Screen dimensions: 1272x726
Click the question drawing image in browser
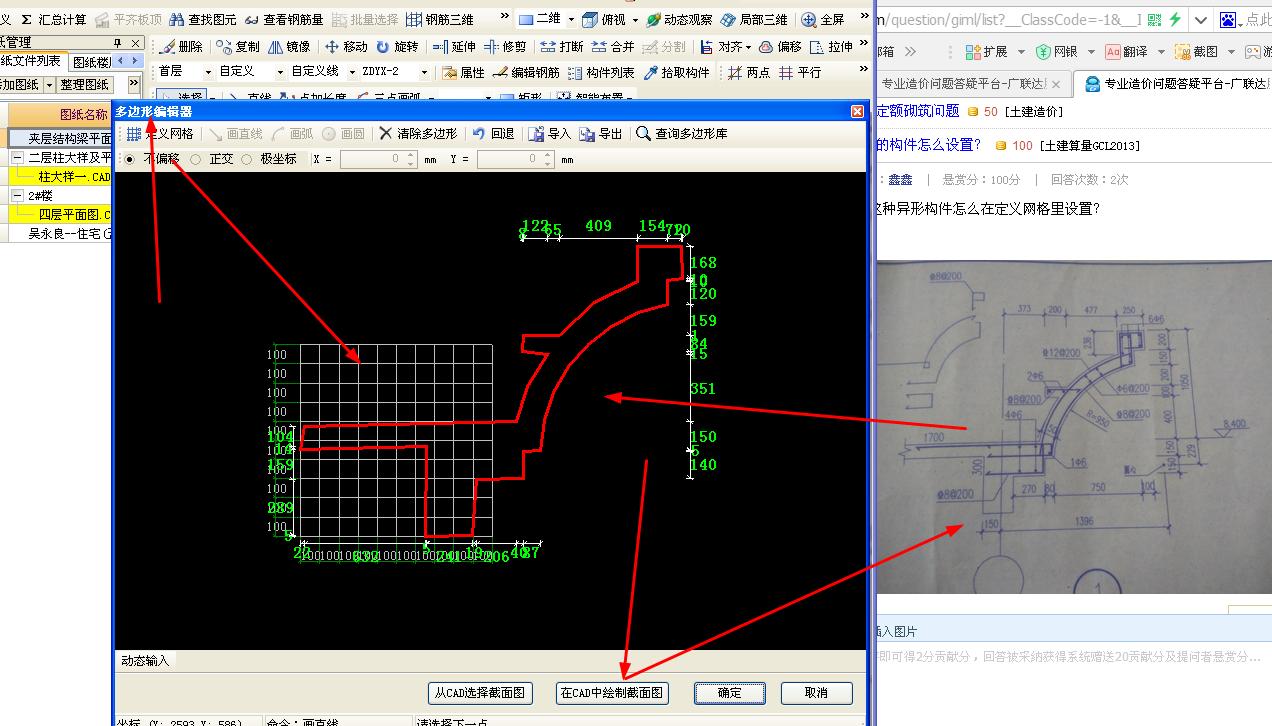pyautogui.click(x=1074, y=427)
